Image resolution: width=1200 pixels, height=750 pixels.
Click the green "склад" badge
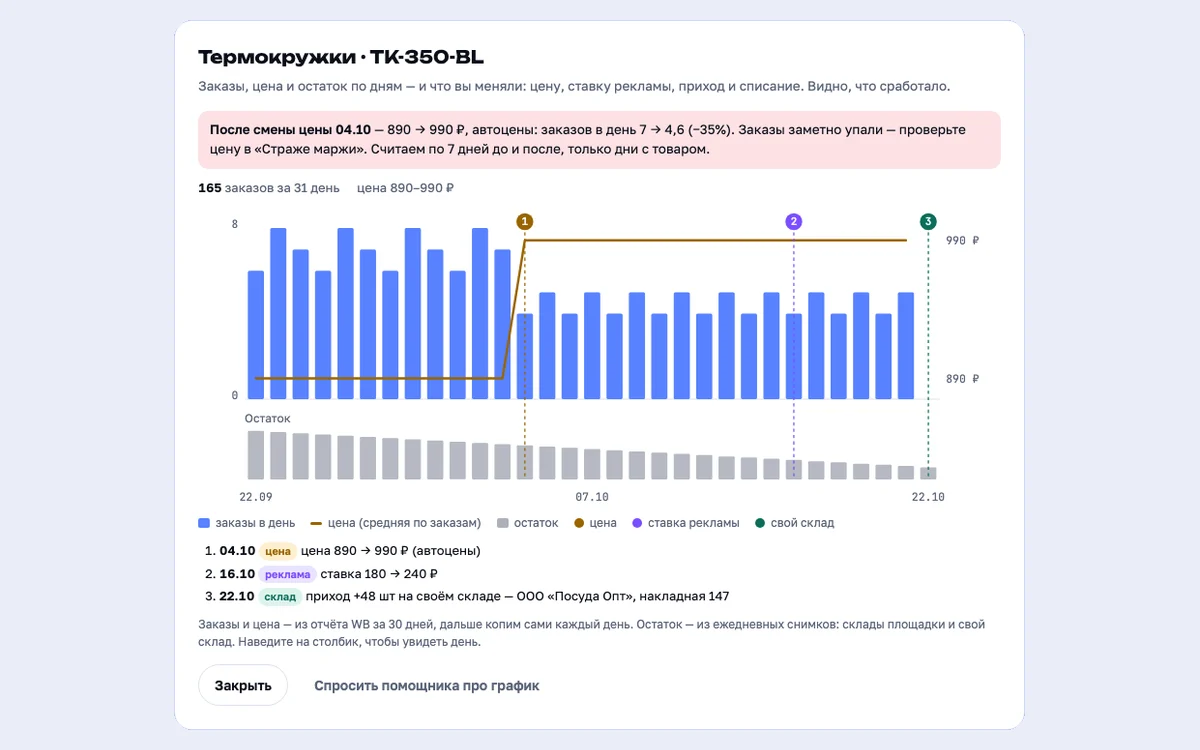[279, 597]
